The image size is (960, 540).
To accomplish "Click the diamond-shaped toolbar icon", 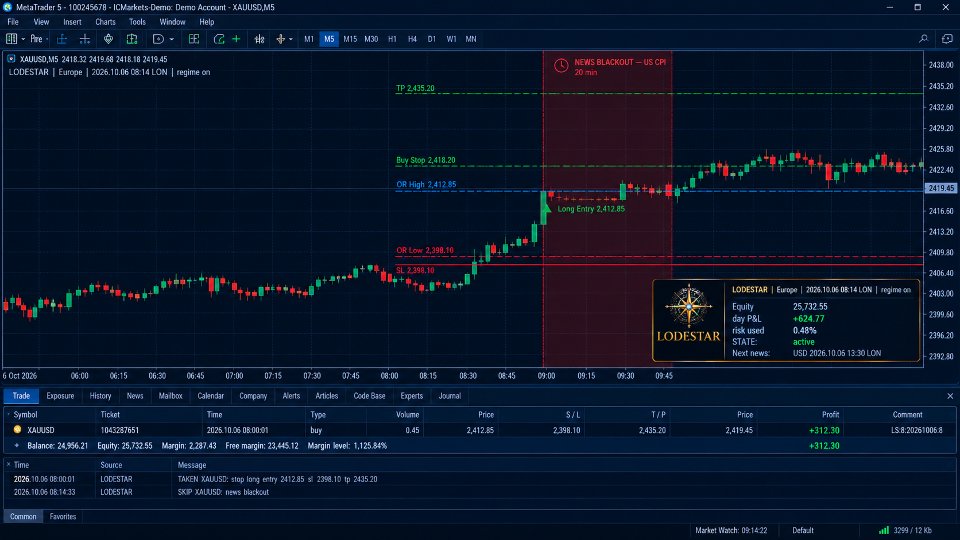I will coord(108,39).
